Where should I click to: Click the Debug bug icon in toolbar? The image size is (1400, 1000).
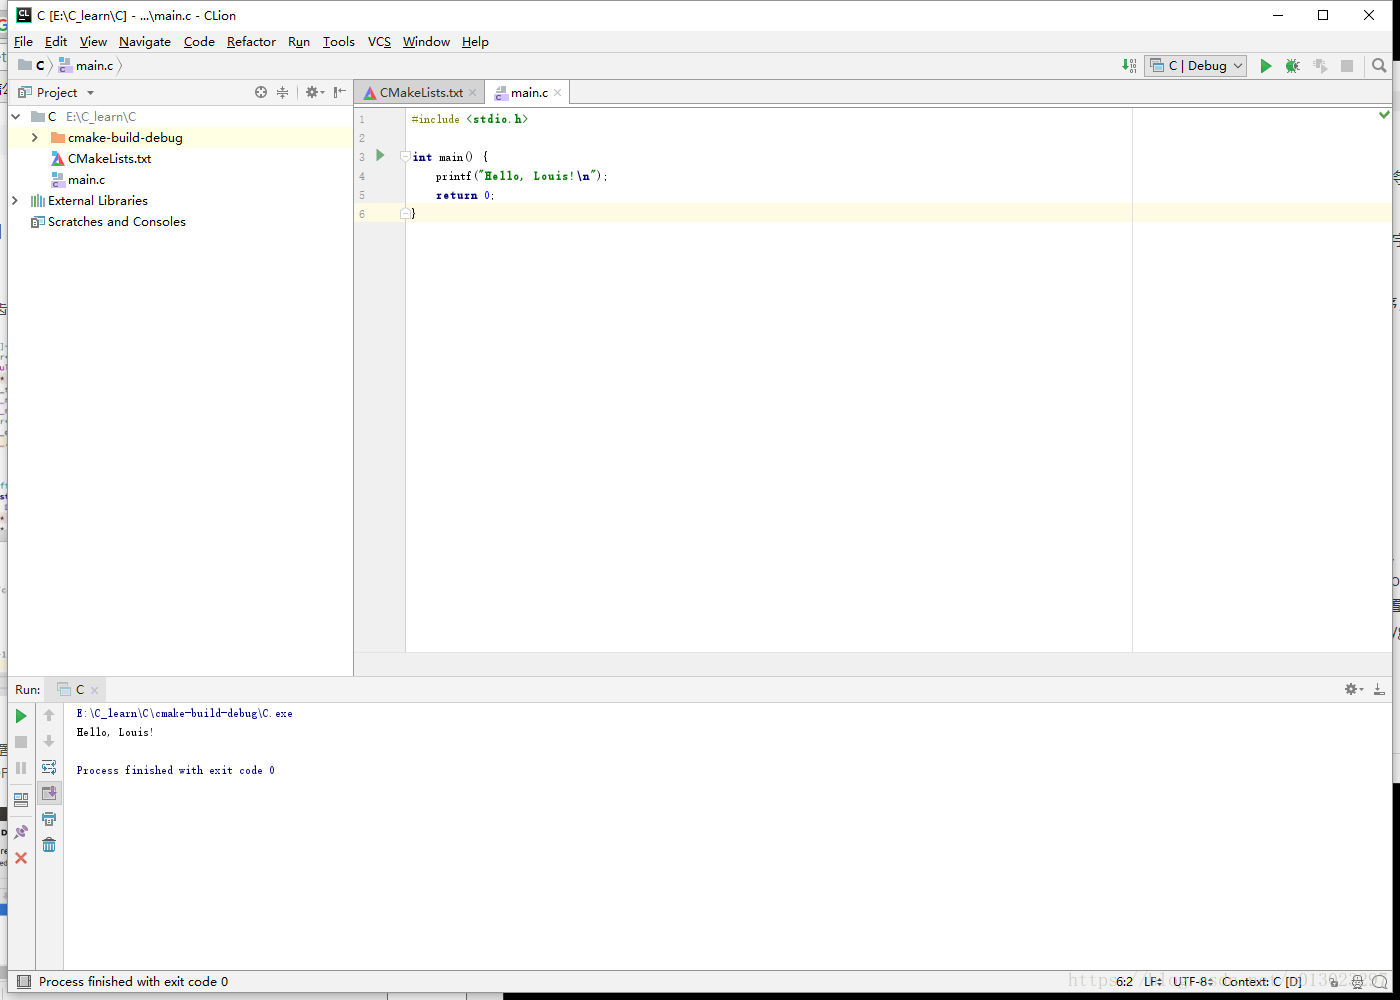1292,66
